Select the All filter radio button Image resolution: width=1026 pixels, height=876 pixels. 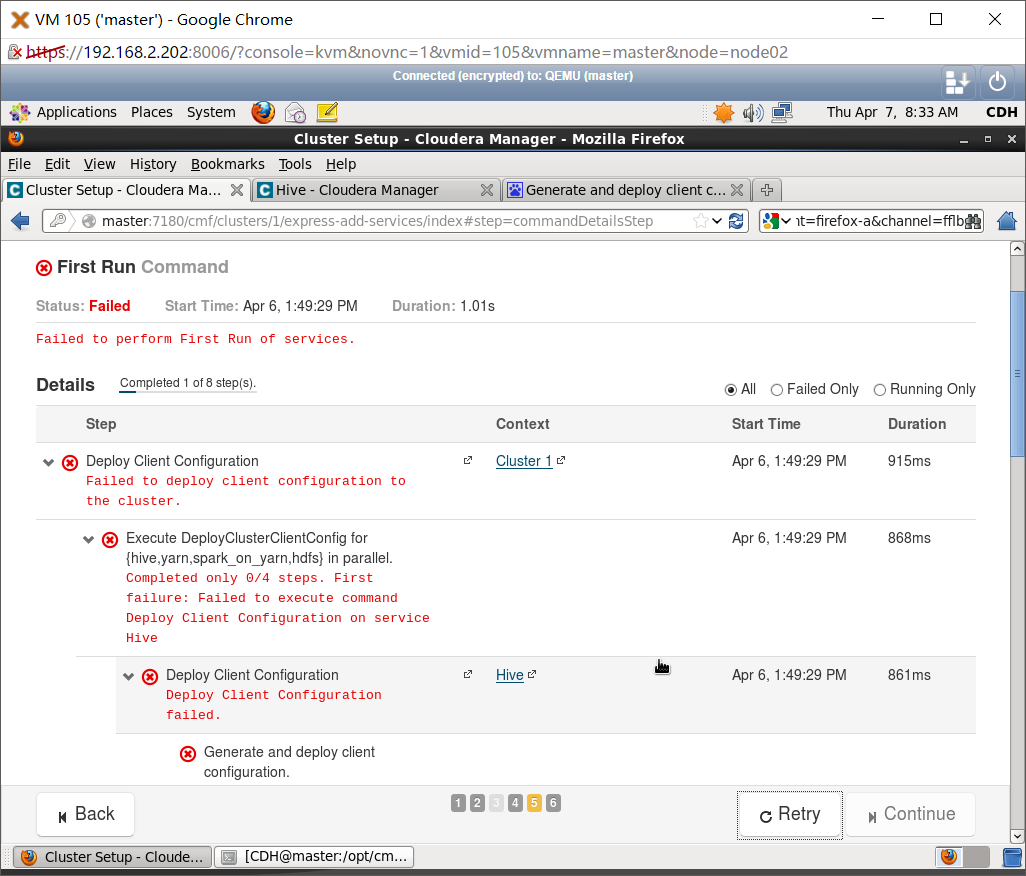pyautogui.click(x=731, y=390)
